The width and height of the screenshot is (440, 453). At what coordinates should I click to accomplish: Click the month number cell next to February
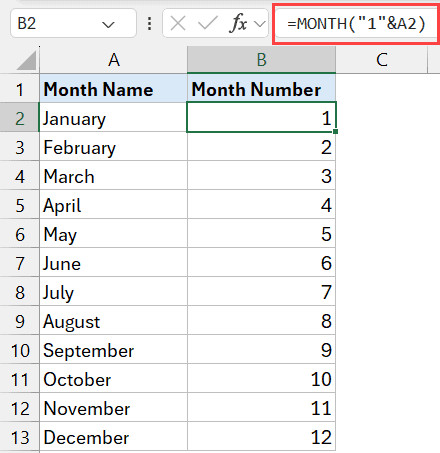pos(261,146)
